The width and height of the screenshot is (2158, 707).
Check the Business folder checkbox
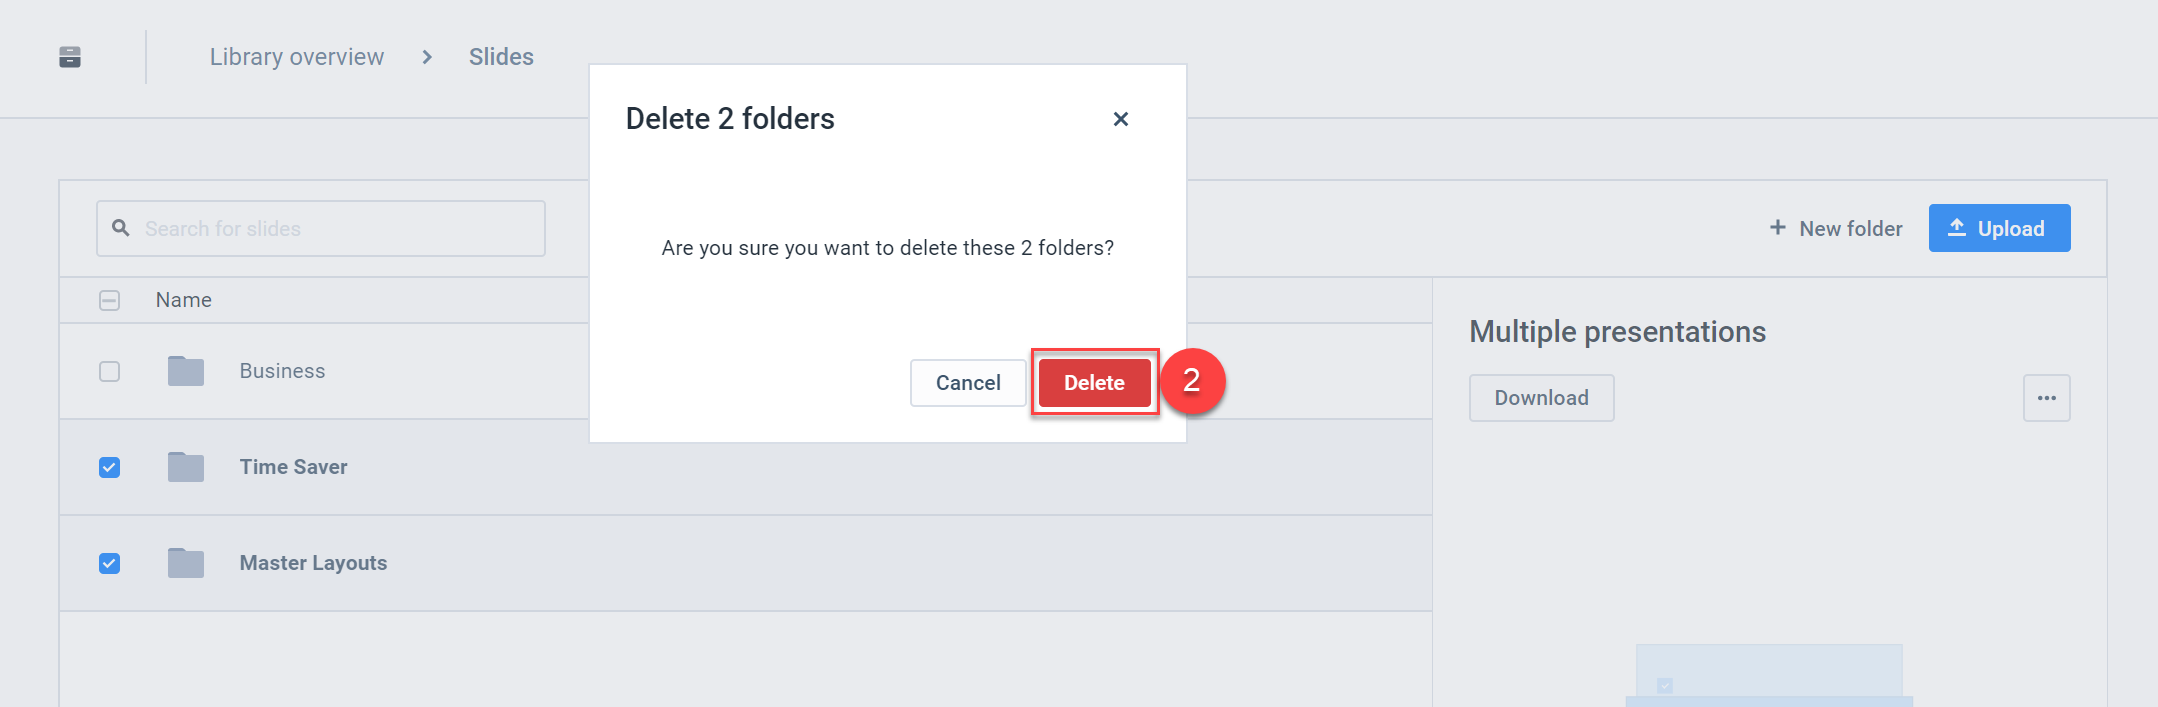click(109, 370)
